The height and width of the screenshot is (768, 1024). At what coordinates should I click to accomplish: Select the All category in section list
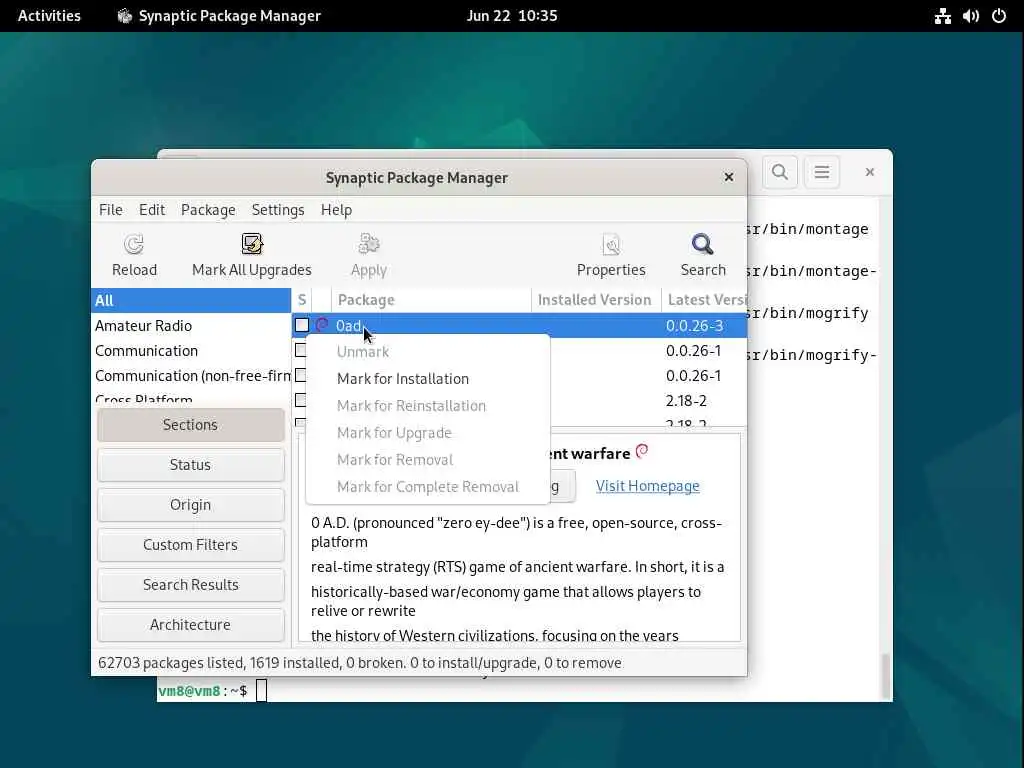pos(191,300)
